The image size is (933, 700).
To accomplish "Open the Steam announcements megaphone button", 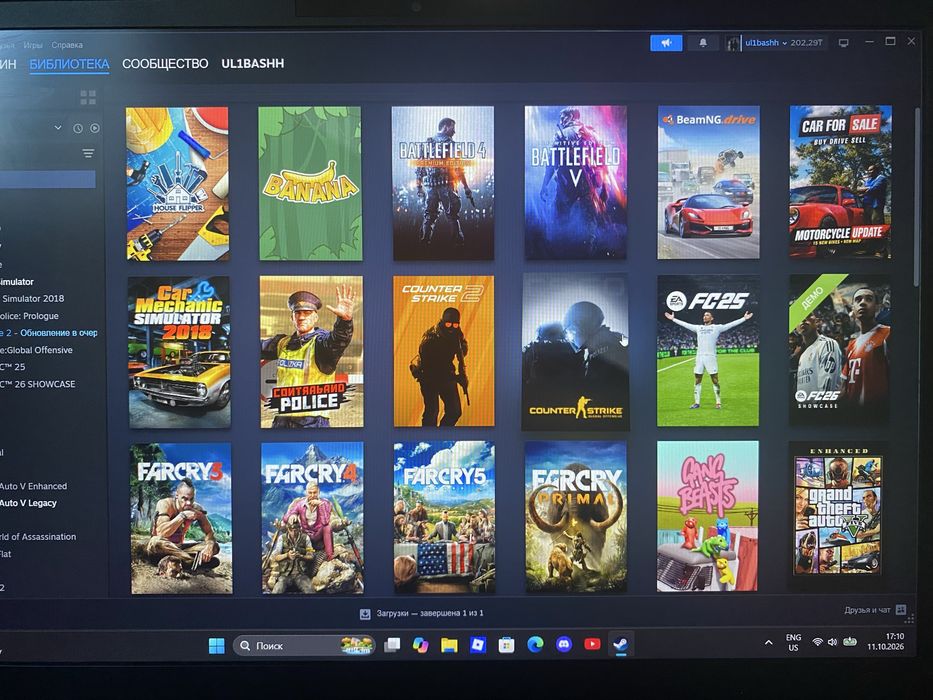I will coord(666,43).
